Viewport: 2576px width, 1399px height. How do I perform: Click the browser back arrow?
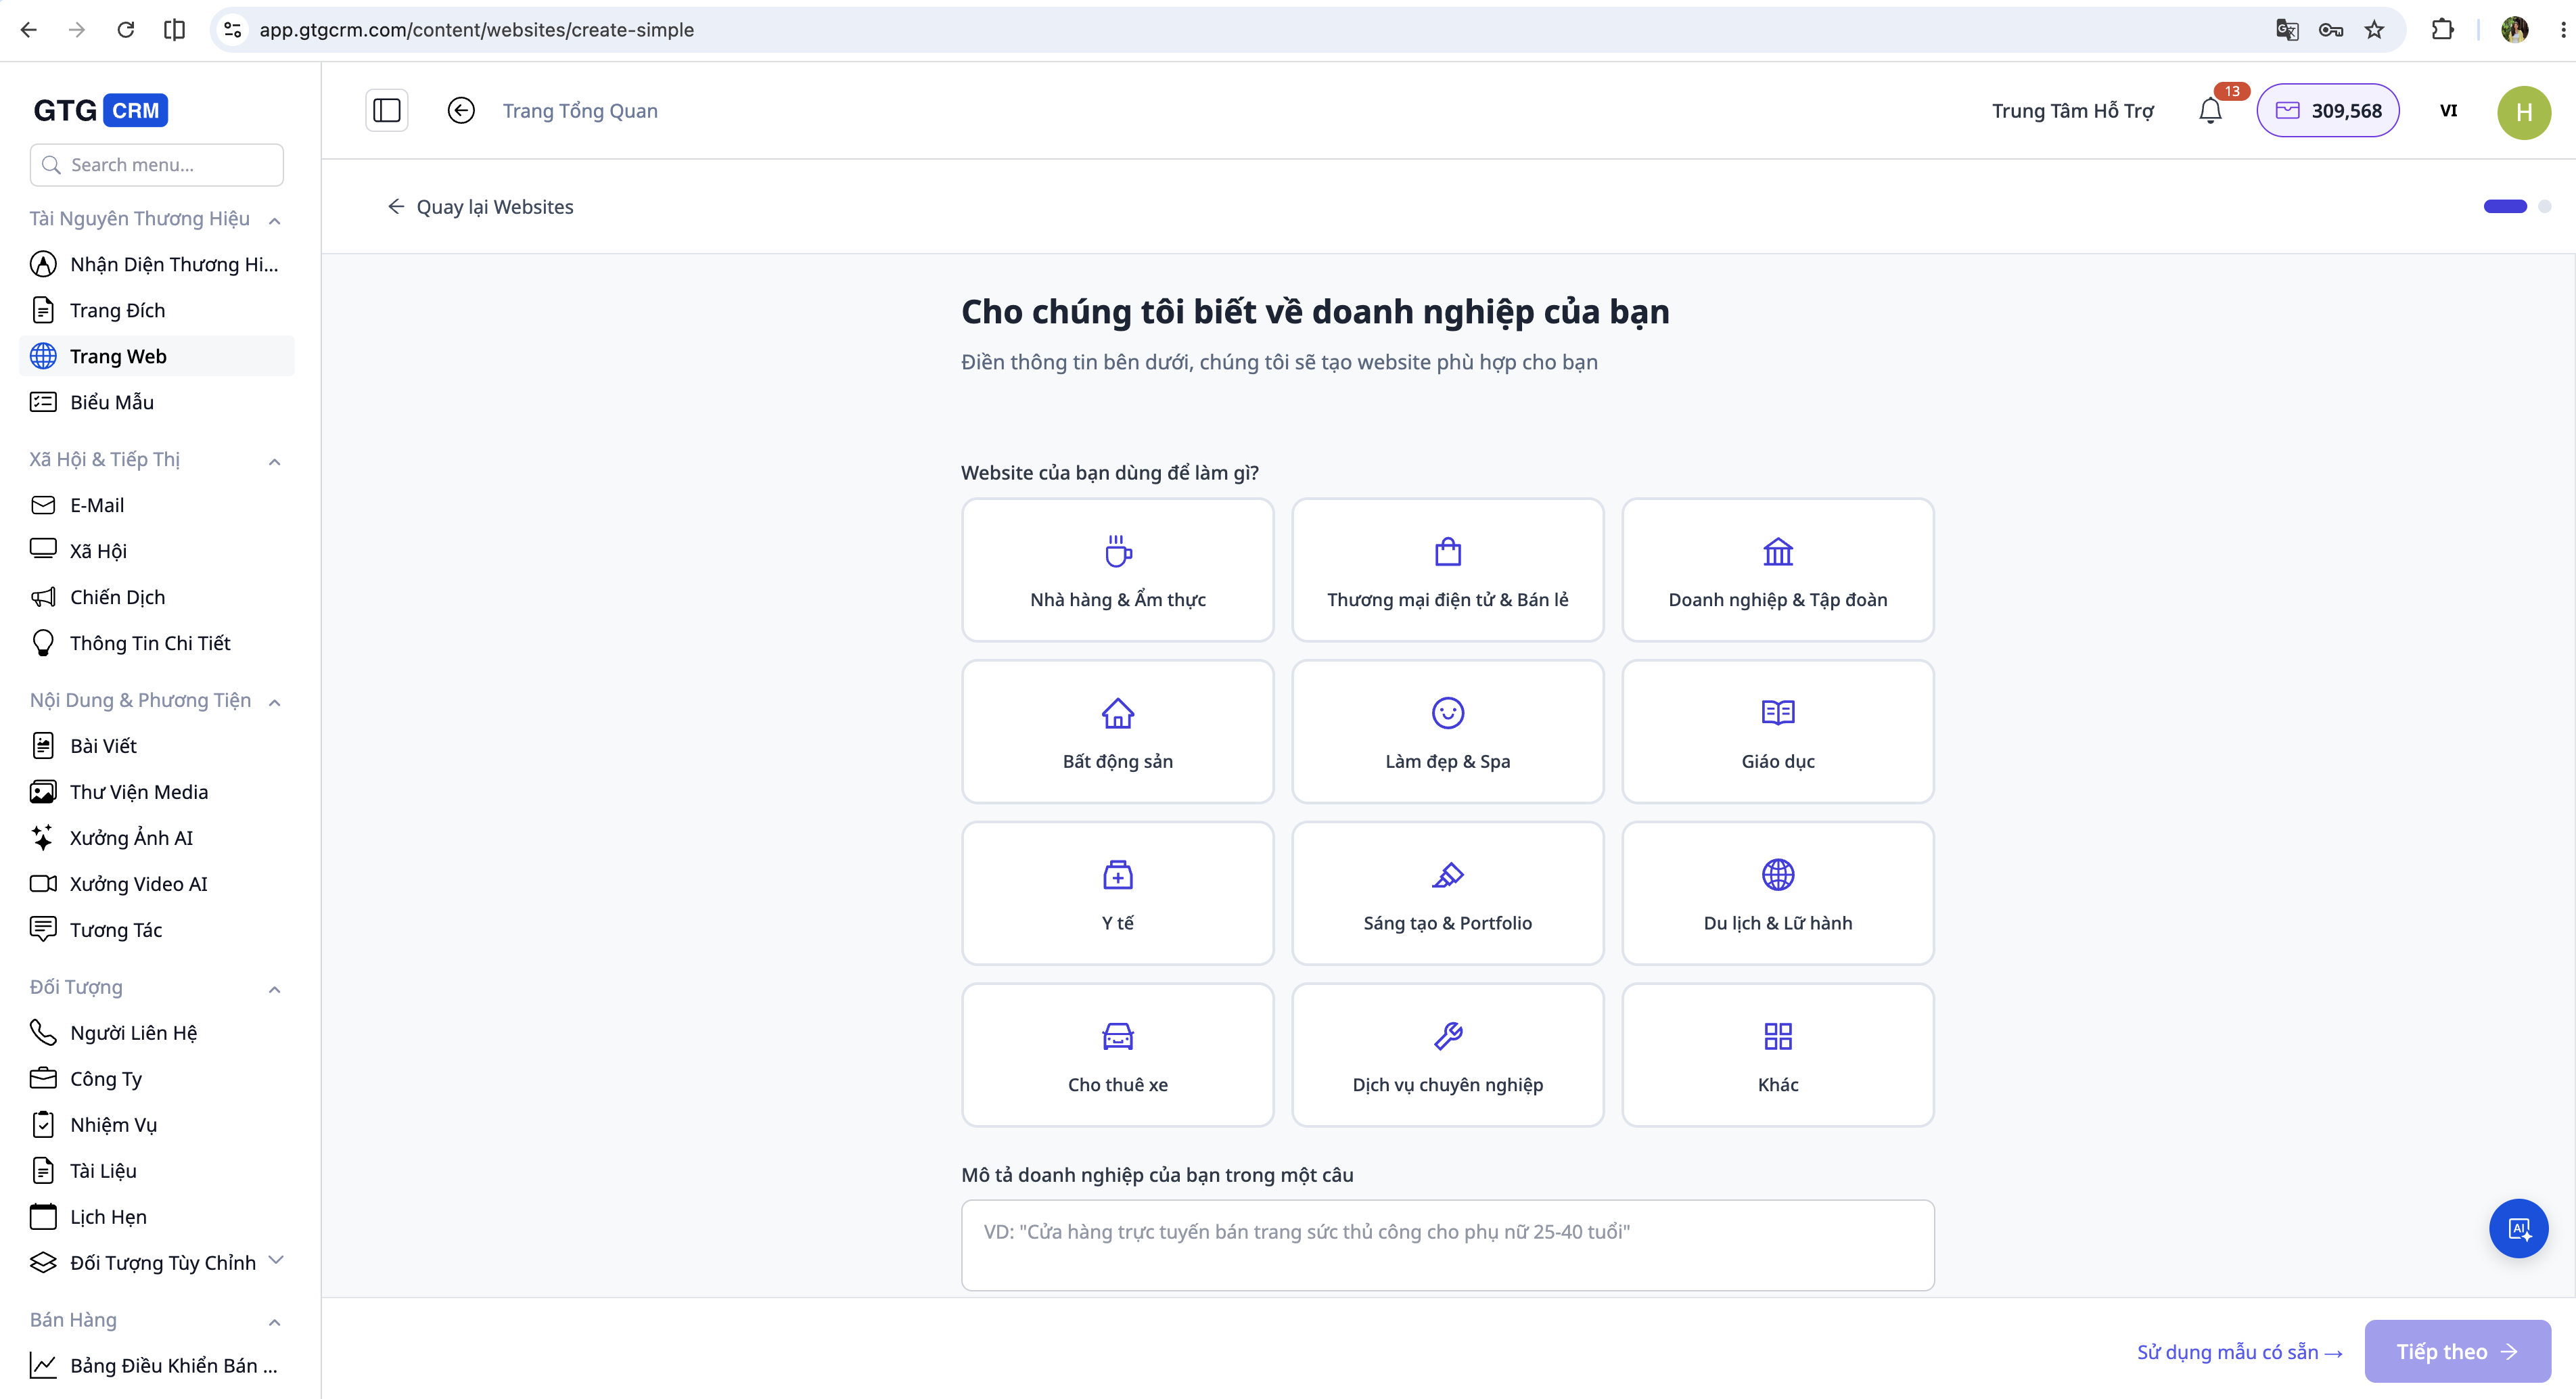tap(29, 30)
